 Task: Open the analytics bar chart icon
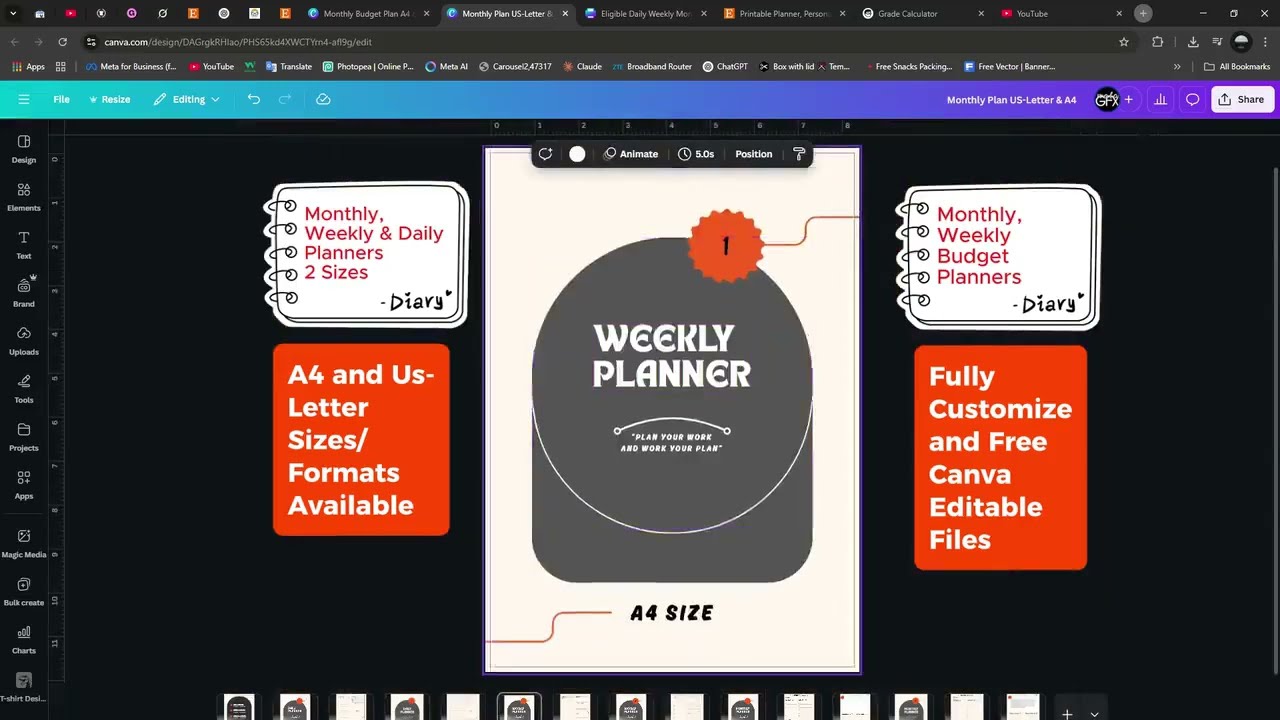(x=1160, y=99)
